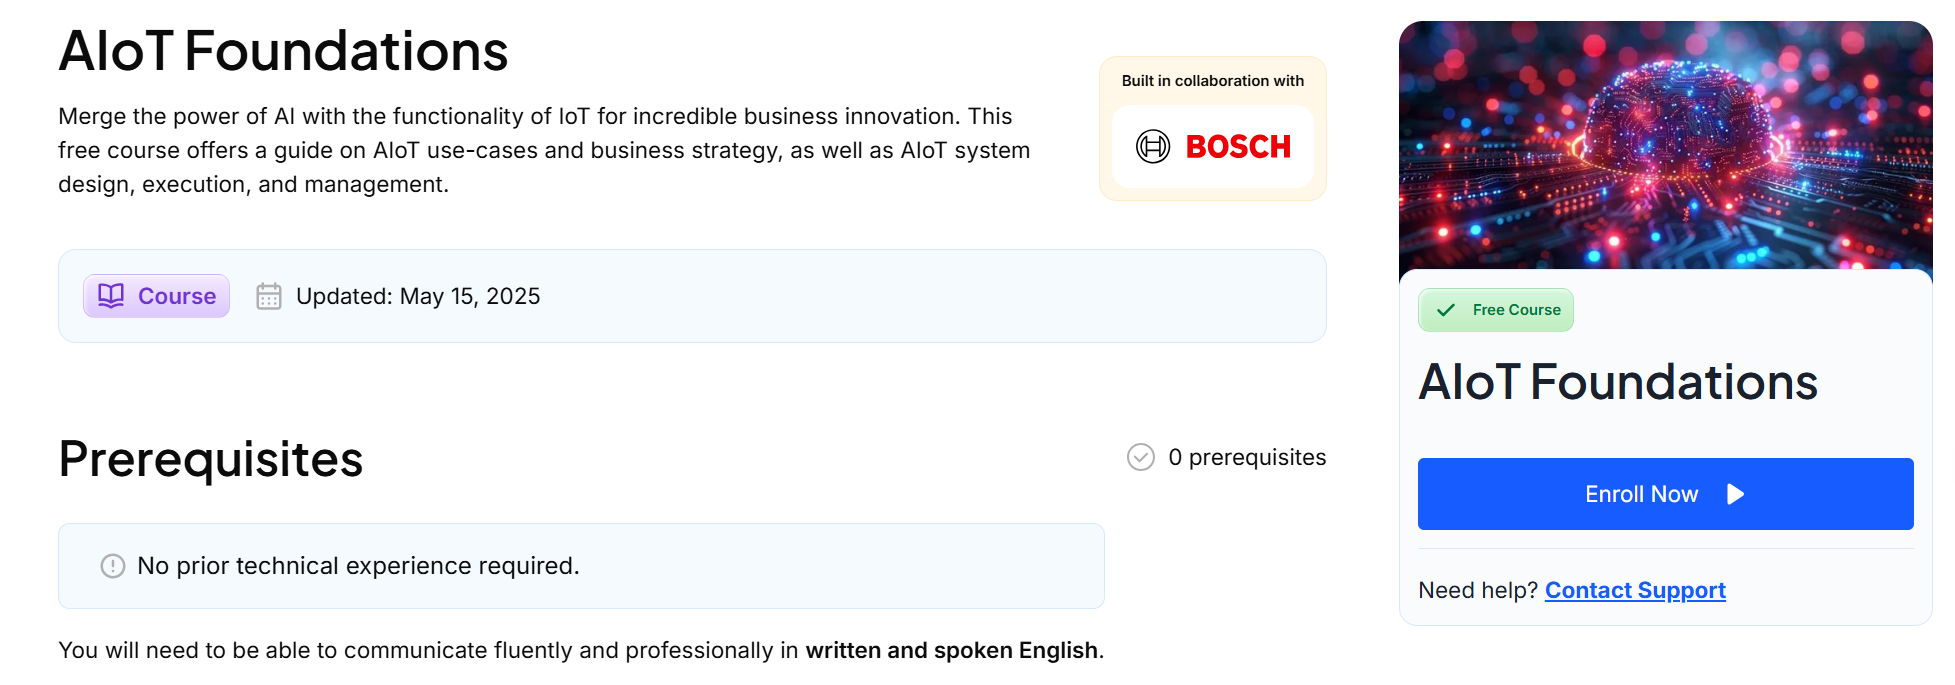Select the purple Course badge
This screenshot has width=1955, height=685.
click(x=157, y=296)
